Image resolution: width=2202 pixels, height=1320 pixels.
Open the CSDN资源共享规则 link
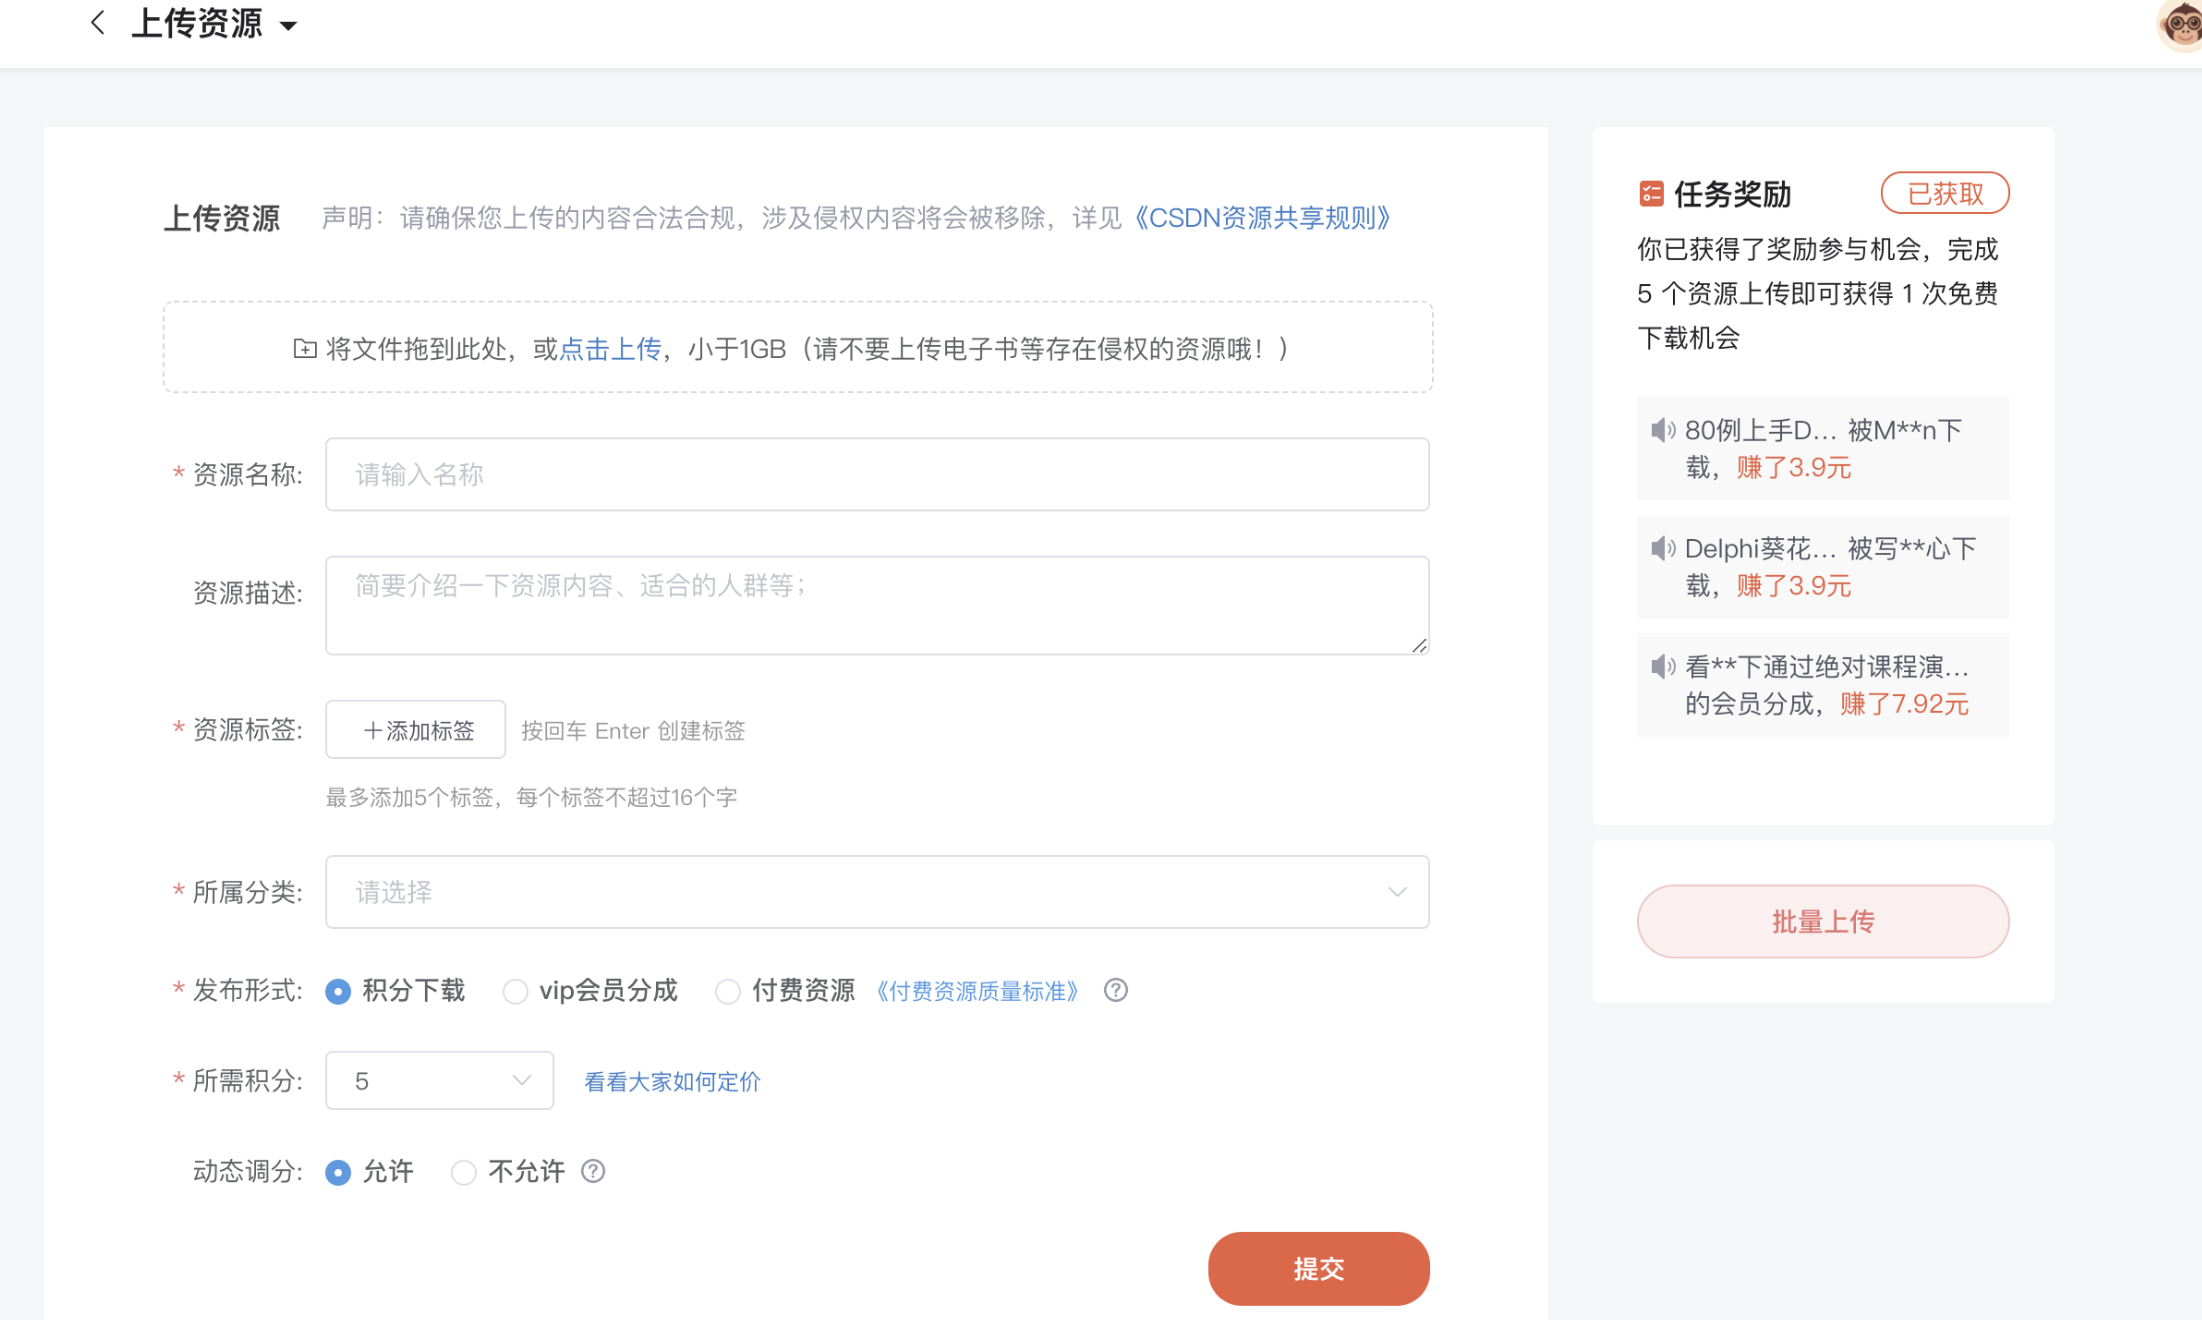coord(1262,218)
